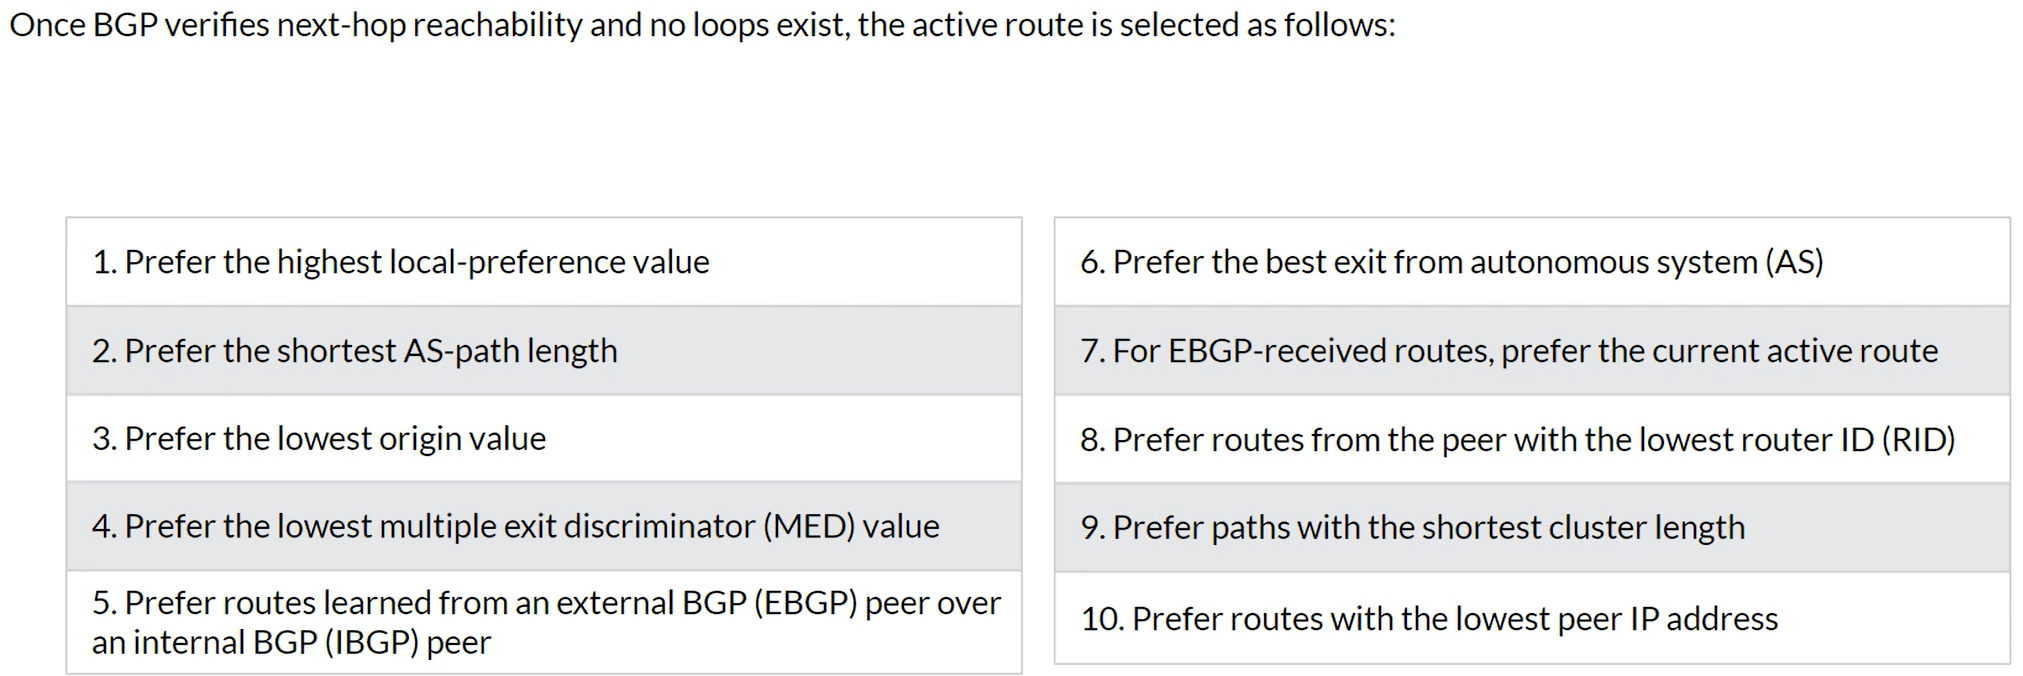Click the best exit from AS row
This screenshot has height=676, width=2023.
(1532, 262)
